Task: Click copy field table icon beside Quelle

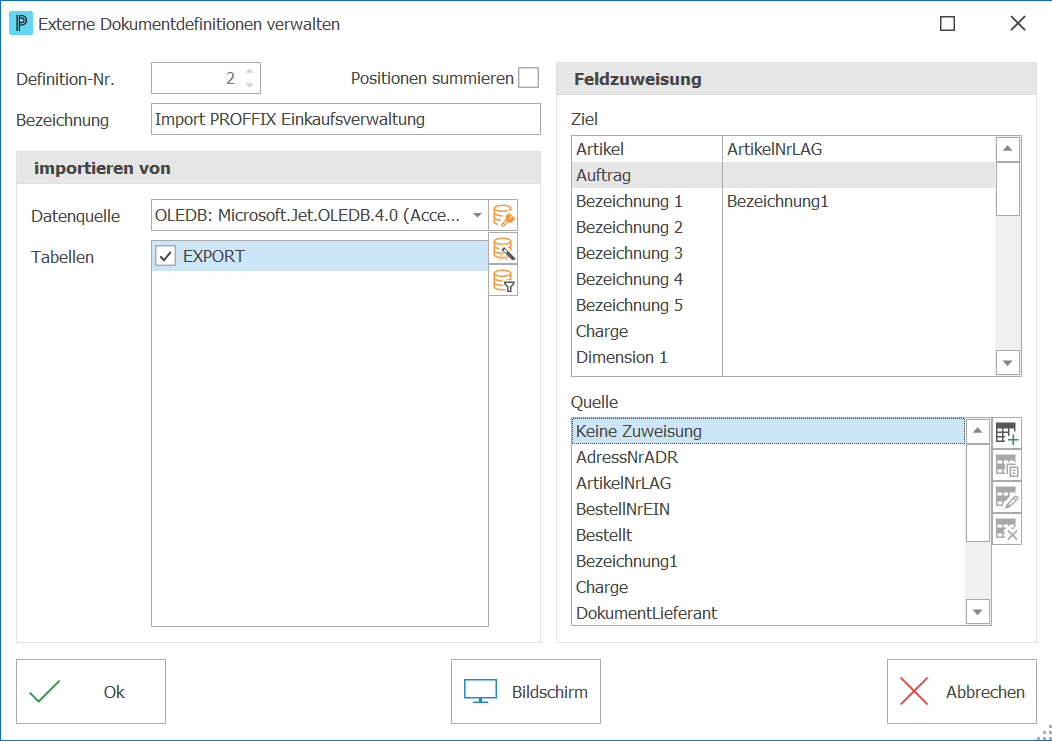Action: 1006,465
